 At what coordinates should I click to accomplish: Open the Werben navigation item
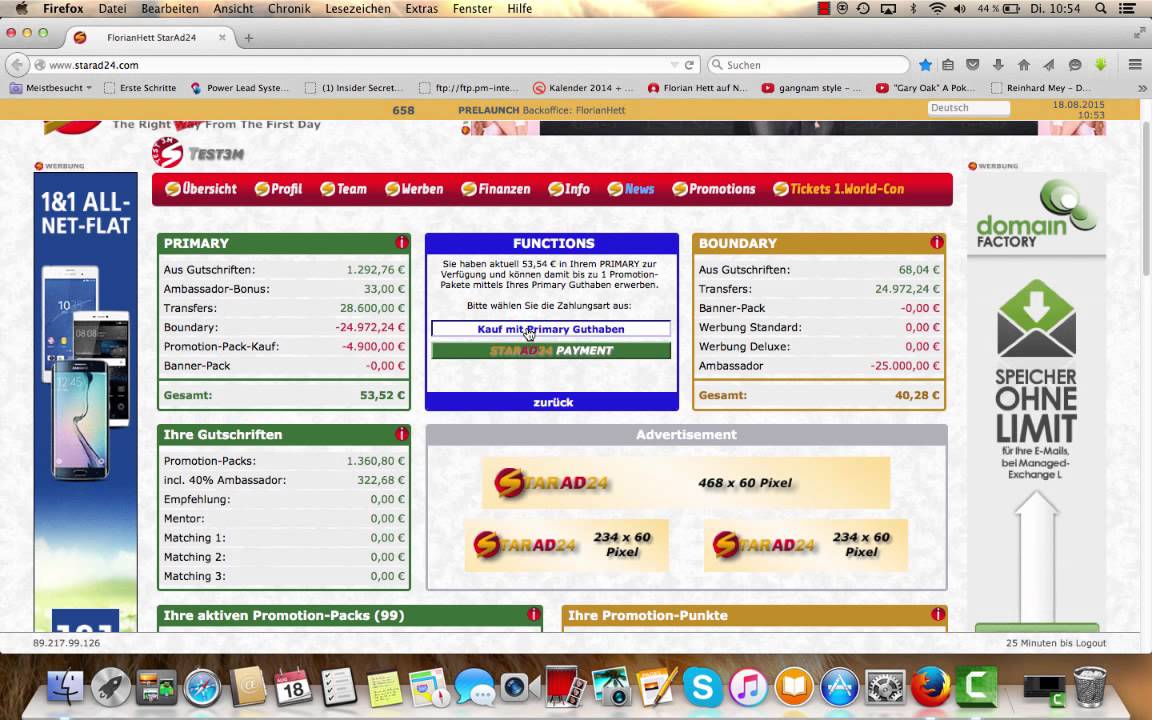(x=414, y=189)
